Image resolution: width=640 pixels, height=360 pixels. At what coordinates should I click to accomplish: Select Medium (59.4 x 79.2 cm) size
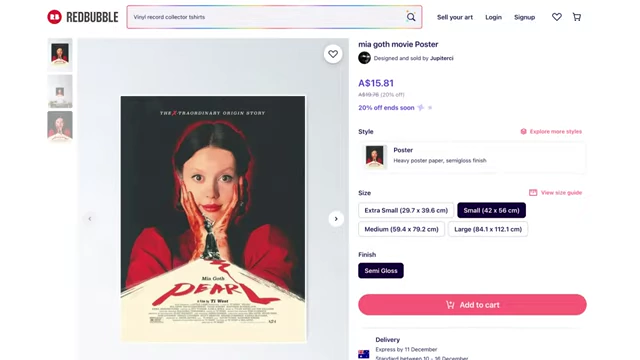[402, 229]
